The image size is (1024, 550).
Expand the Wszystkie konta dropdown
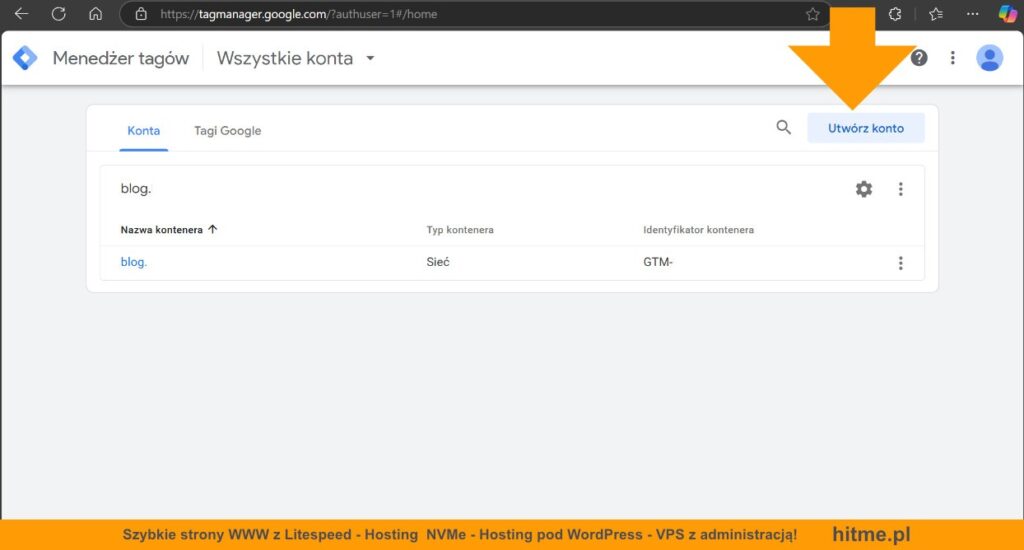[x=370, y=58]
